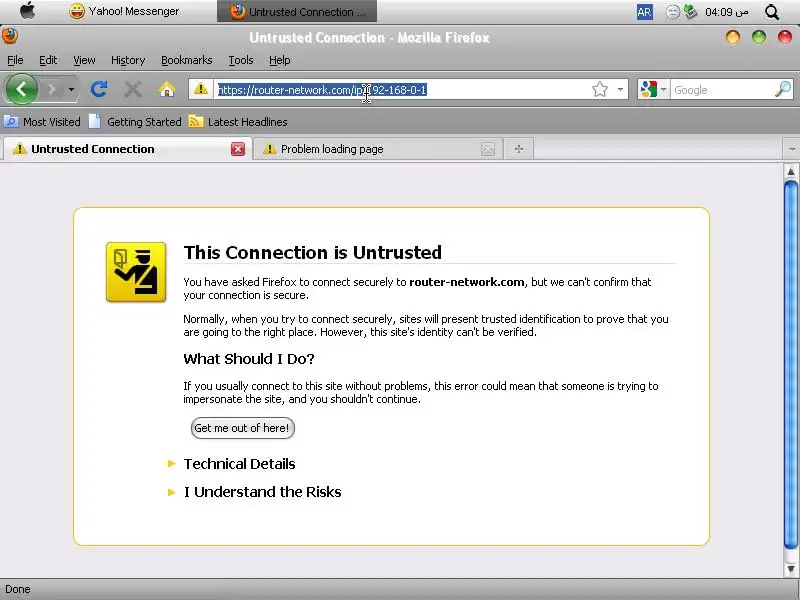Switch to Yahoo! Messenger in the taskbar
The image size is (800, 600).
tap(124, 11)
